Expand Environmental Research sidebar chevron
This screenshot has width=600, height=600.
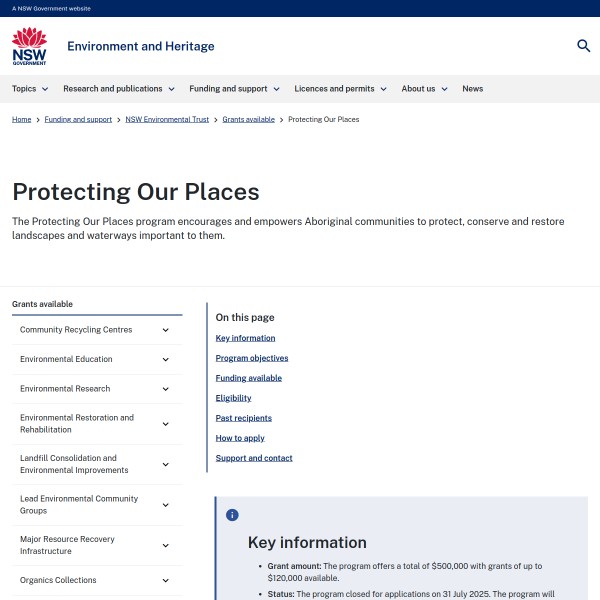pyautogui.click(x=166, y=389)
